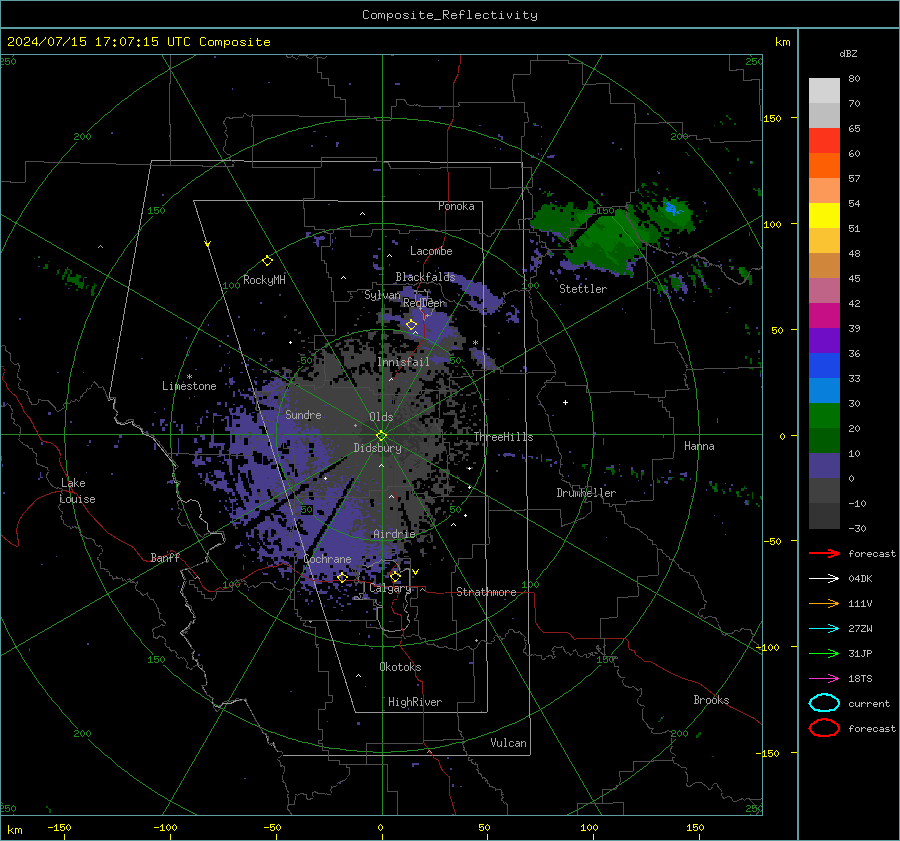
Task: Click the 'Airdrie' city label
Action: coord(394,534)
